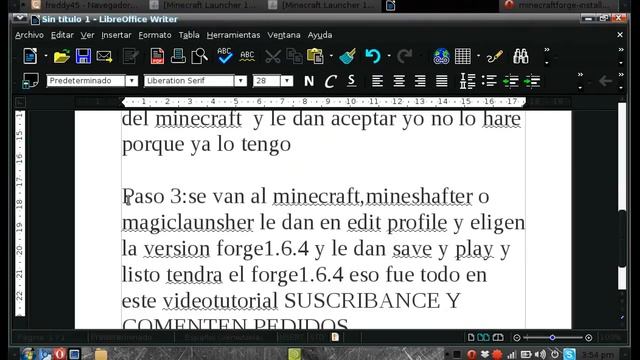The height and width of the screenshot is (360, 640).
Task: Open the Herramientas menu
Action: tap(233, 35)
